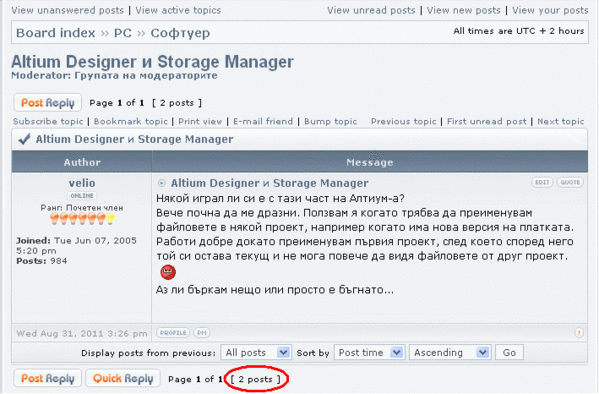Click the Author column header
The image size is (599, 394).
pos(82,162)
